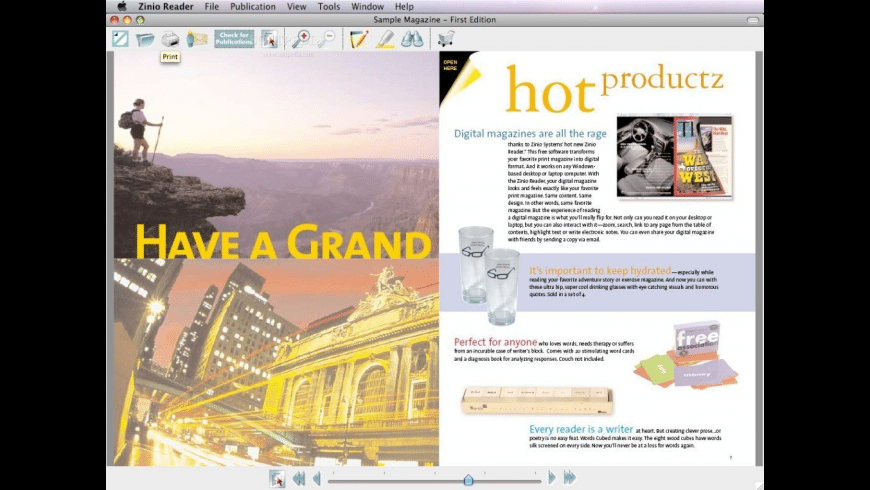
Task: Click the zoom in magnifier icon
Action: 301,39
